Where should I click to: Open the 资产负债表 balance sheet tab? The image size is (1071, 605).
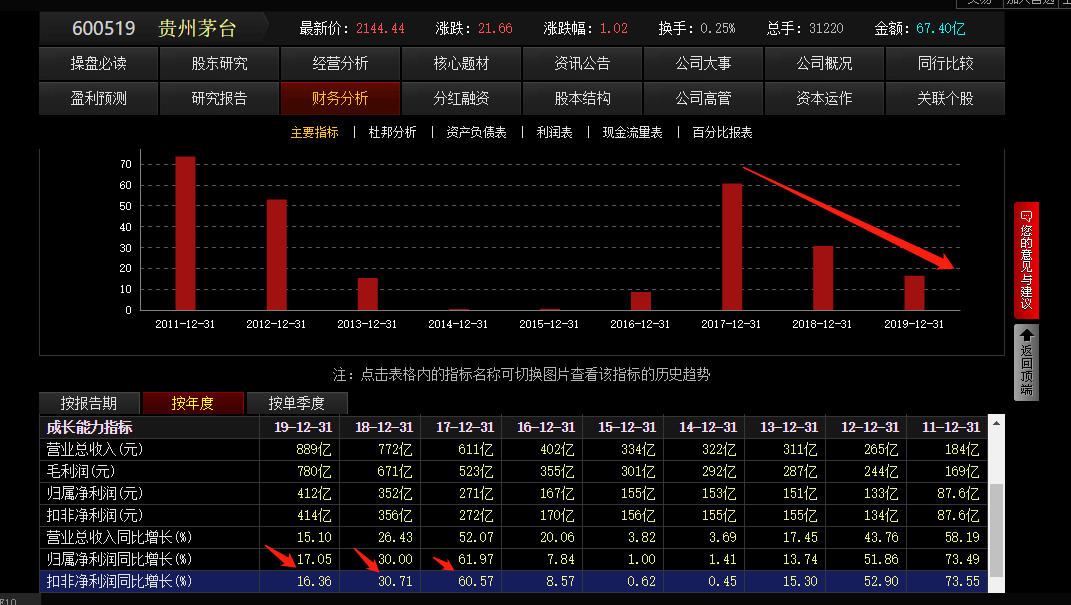(x=475, y=131)
